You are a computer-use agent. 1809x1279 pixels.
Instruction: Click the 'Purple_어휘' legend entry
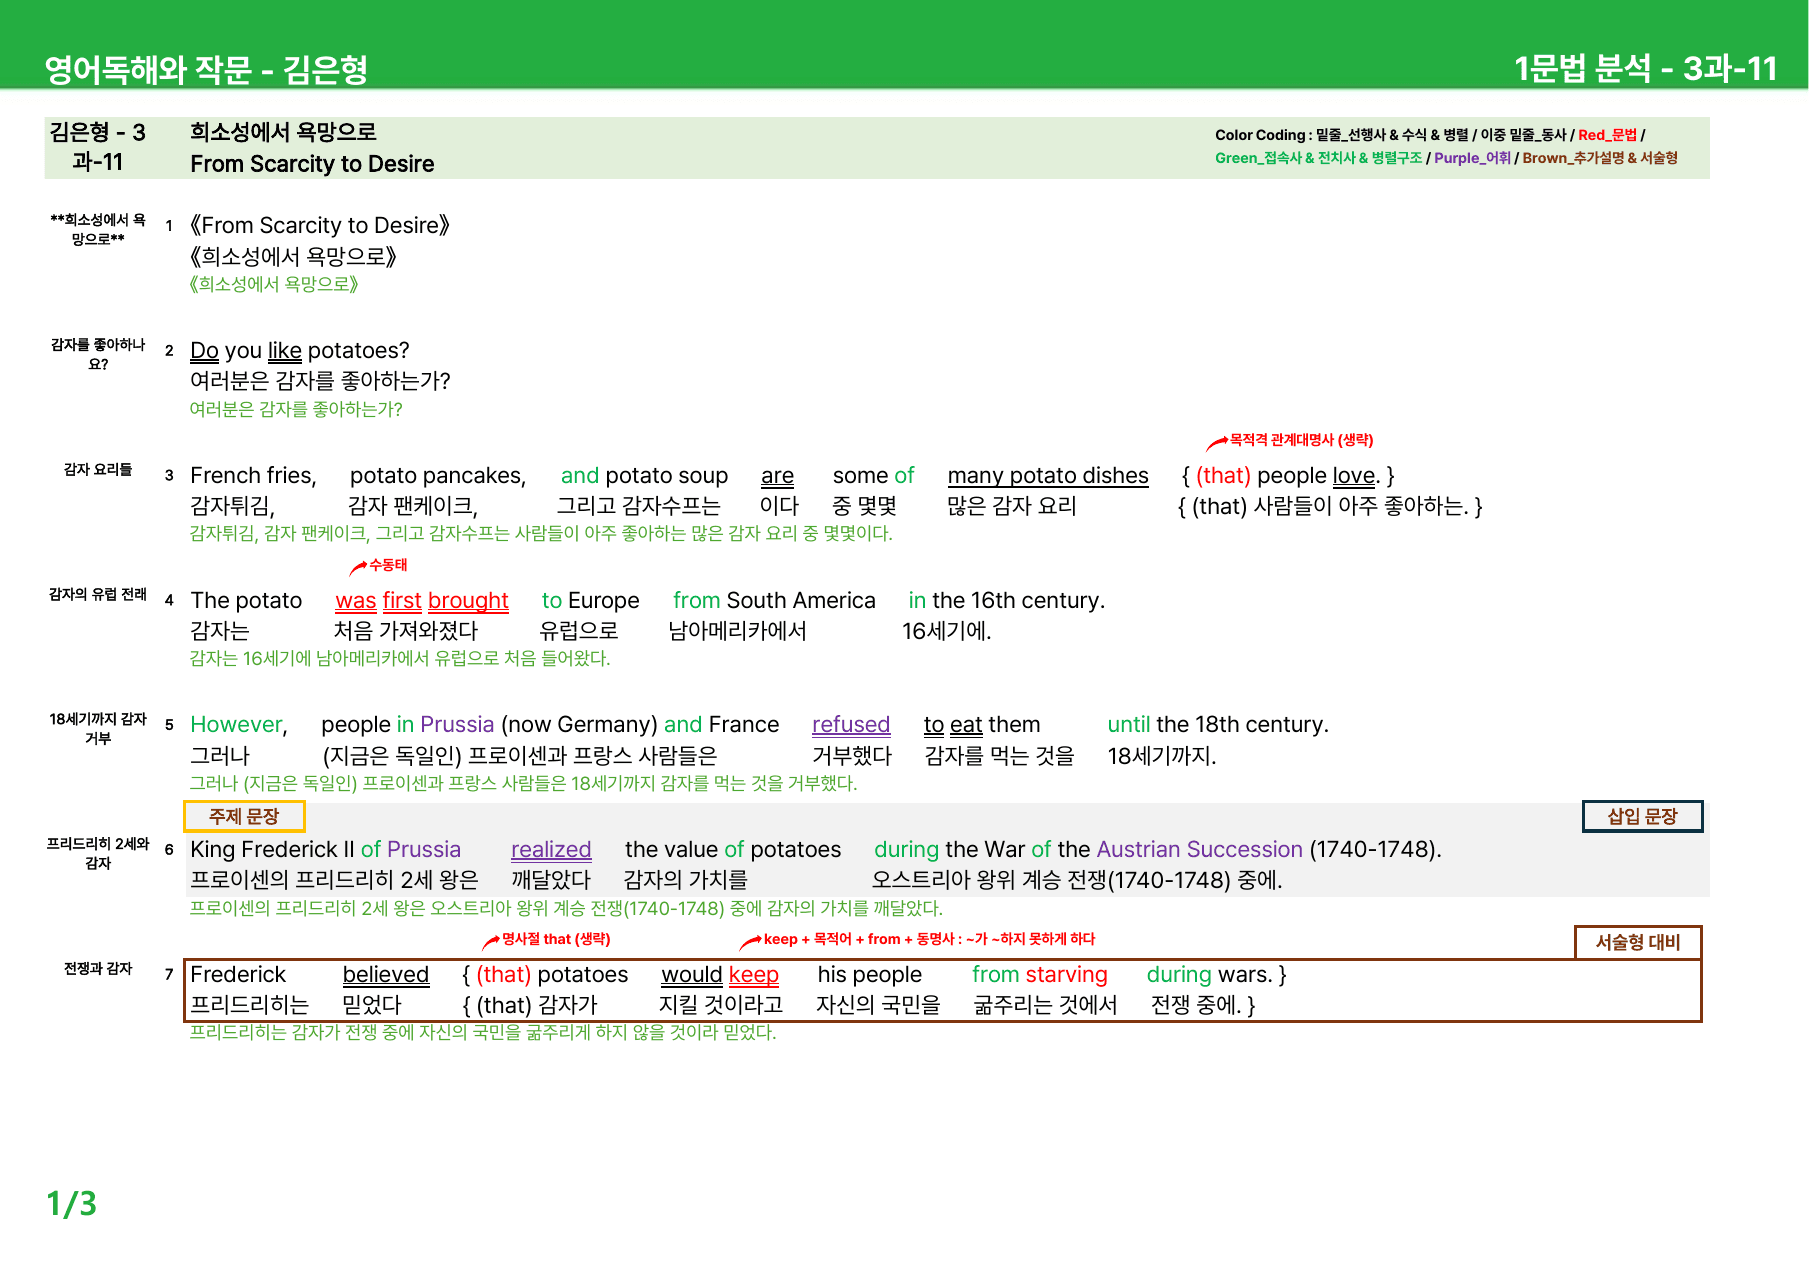(1472, 158)
